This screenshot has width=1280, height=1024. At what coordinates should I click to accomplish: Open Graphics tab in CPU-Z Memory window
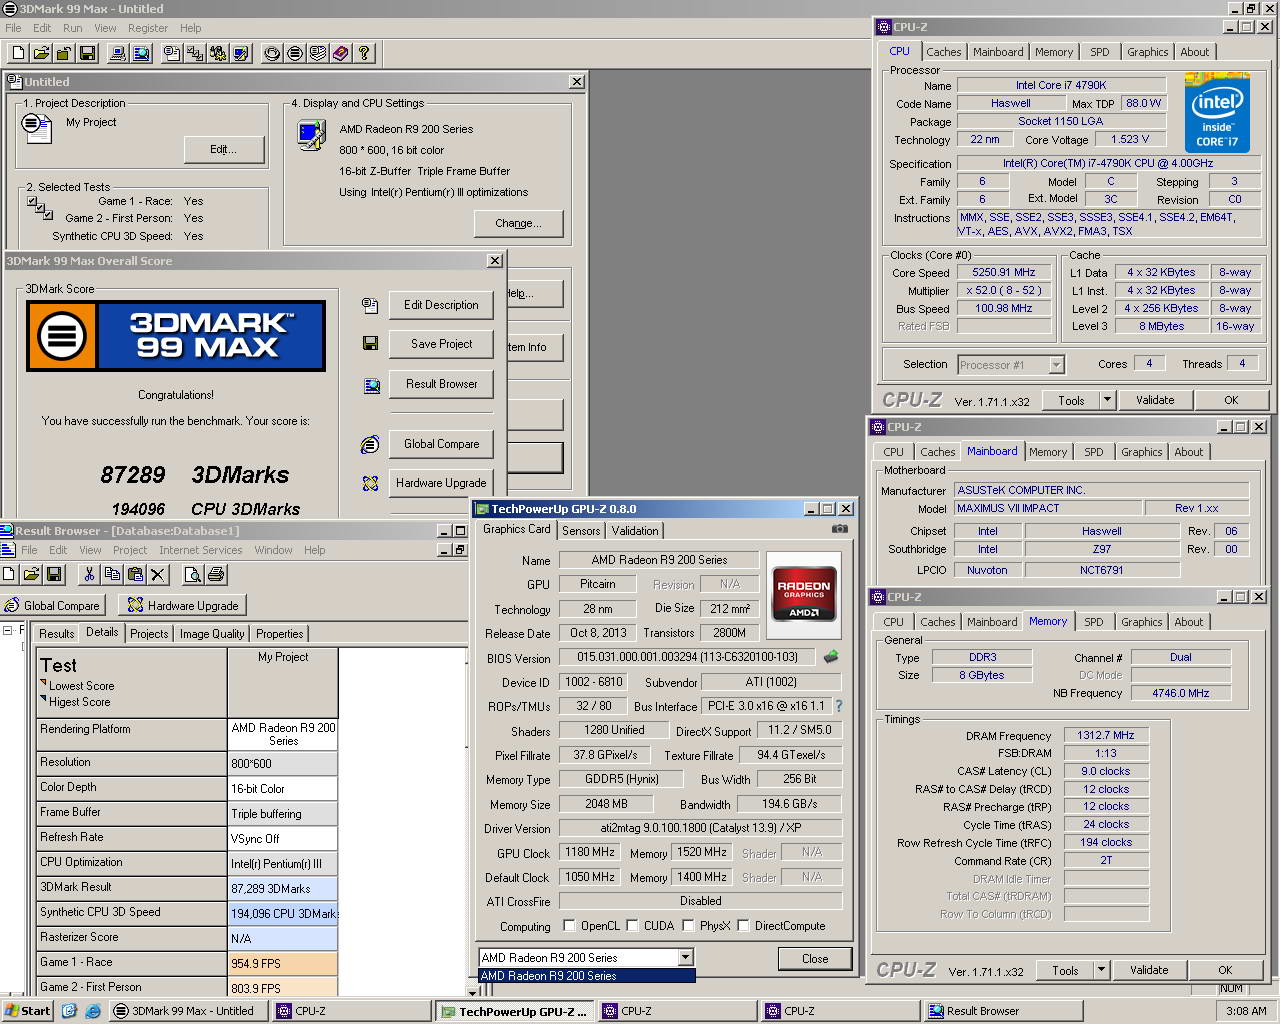[x=1141, y=622]
